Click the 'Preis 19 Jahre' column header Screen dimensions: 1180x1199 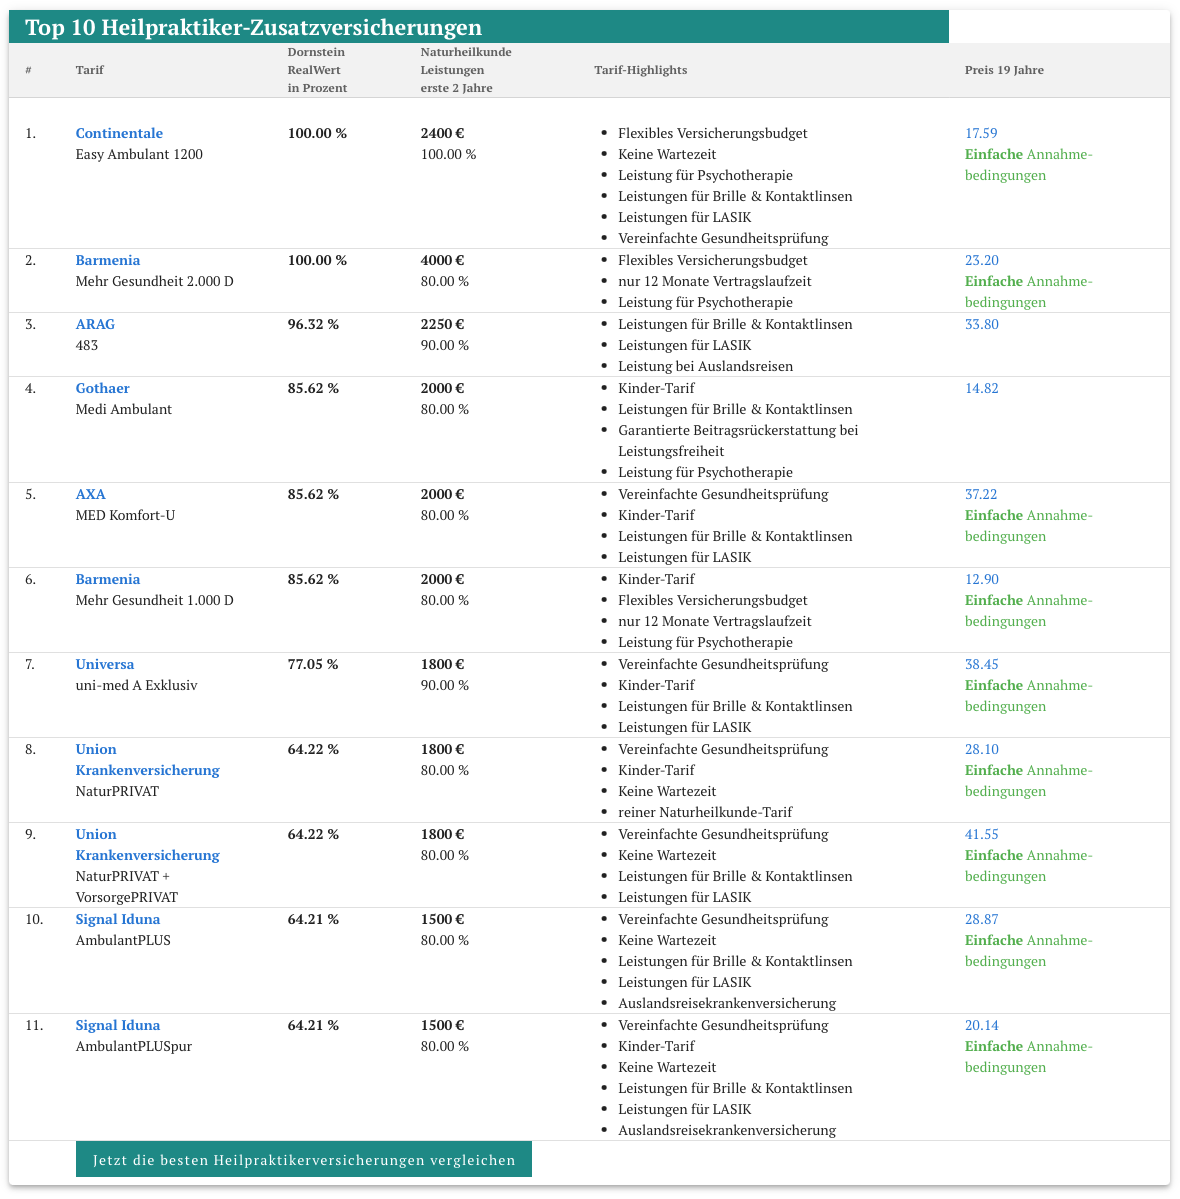pos(1004,70)
